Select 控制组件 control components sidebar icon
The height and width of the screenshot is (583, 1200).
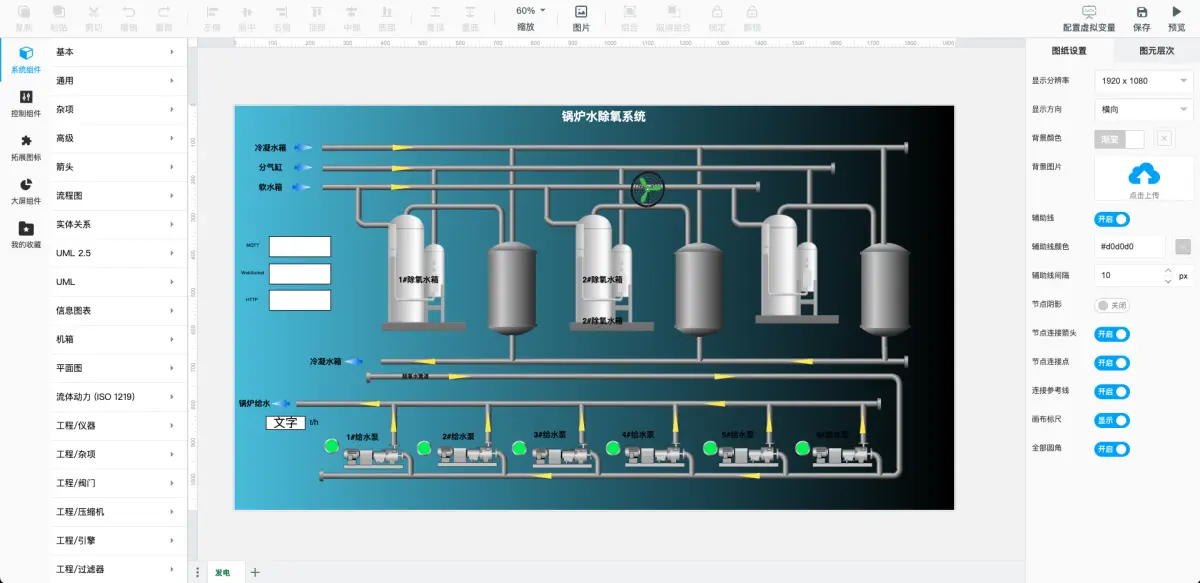point(26,102)
